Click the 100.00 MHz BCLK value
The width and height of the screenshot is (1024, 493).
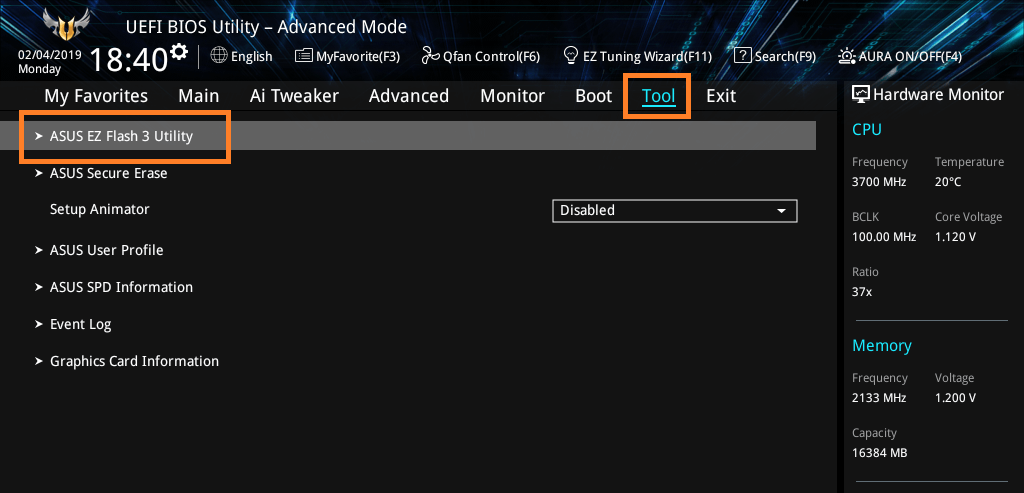[884, 236]
